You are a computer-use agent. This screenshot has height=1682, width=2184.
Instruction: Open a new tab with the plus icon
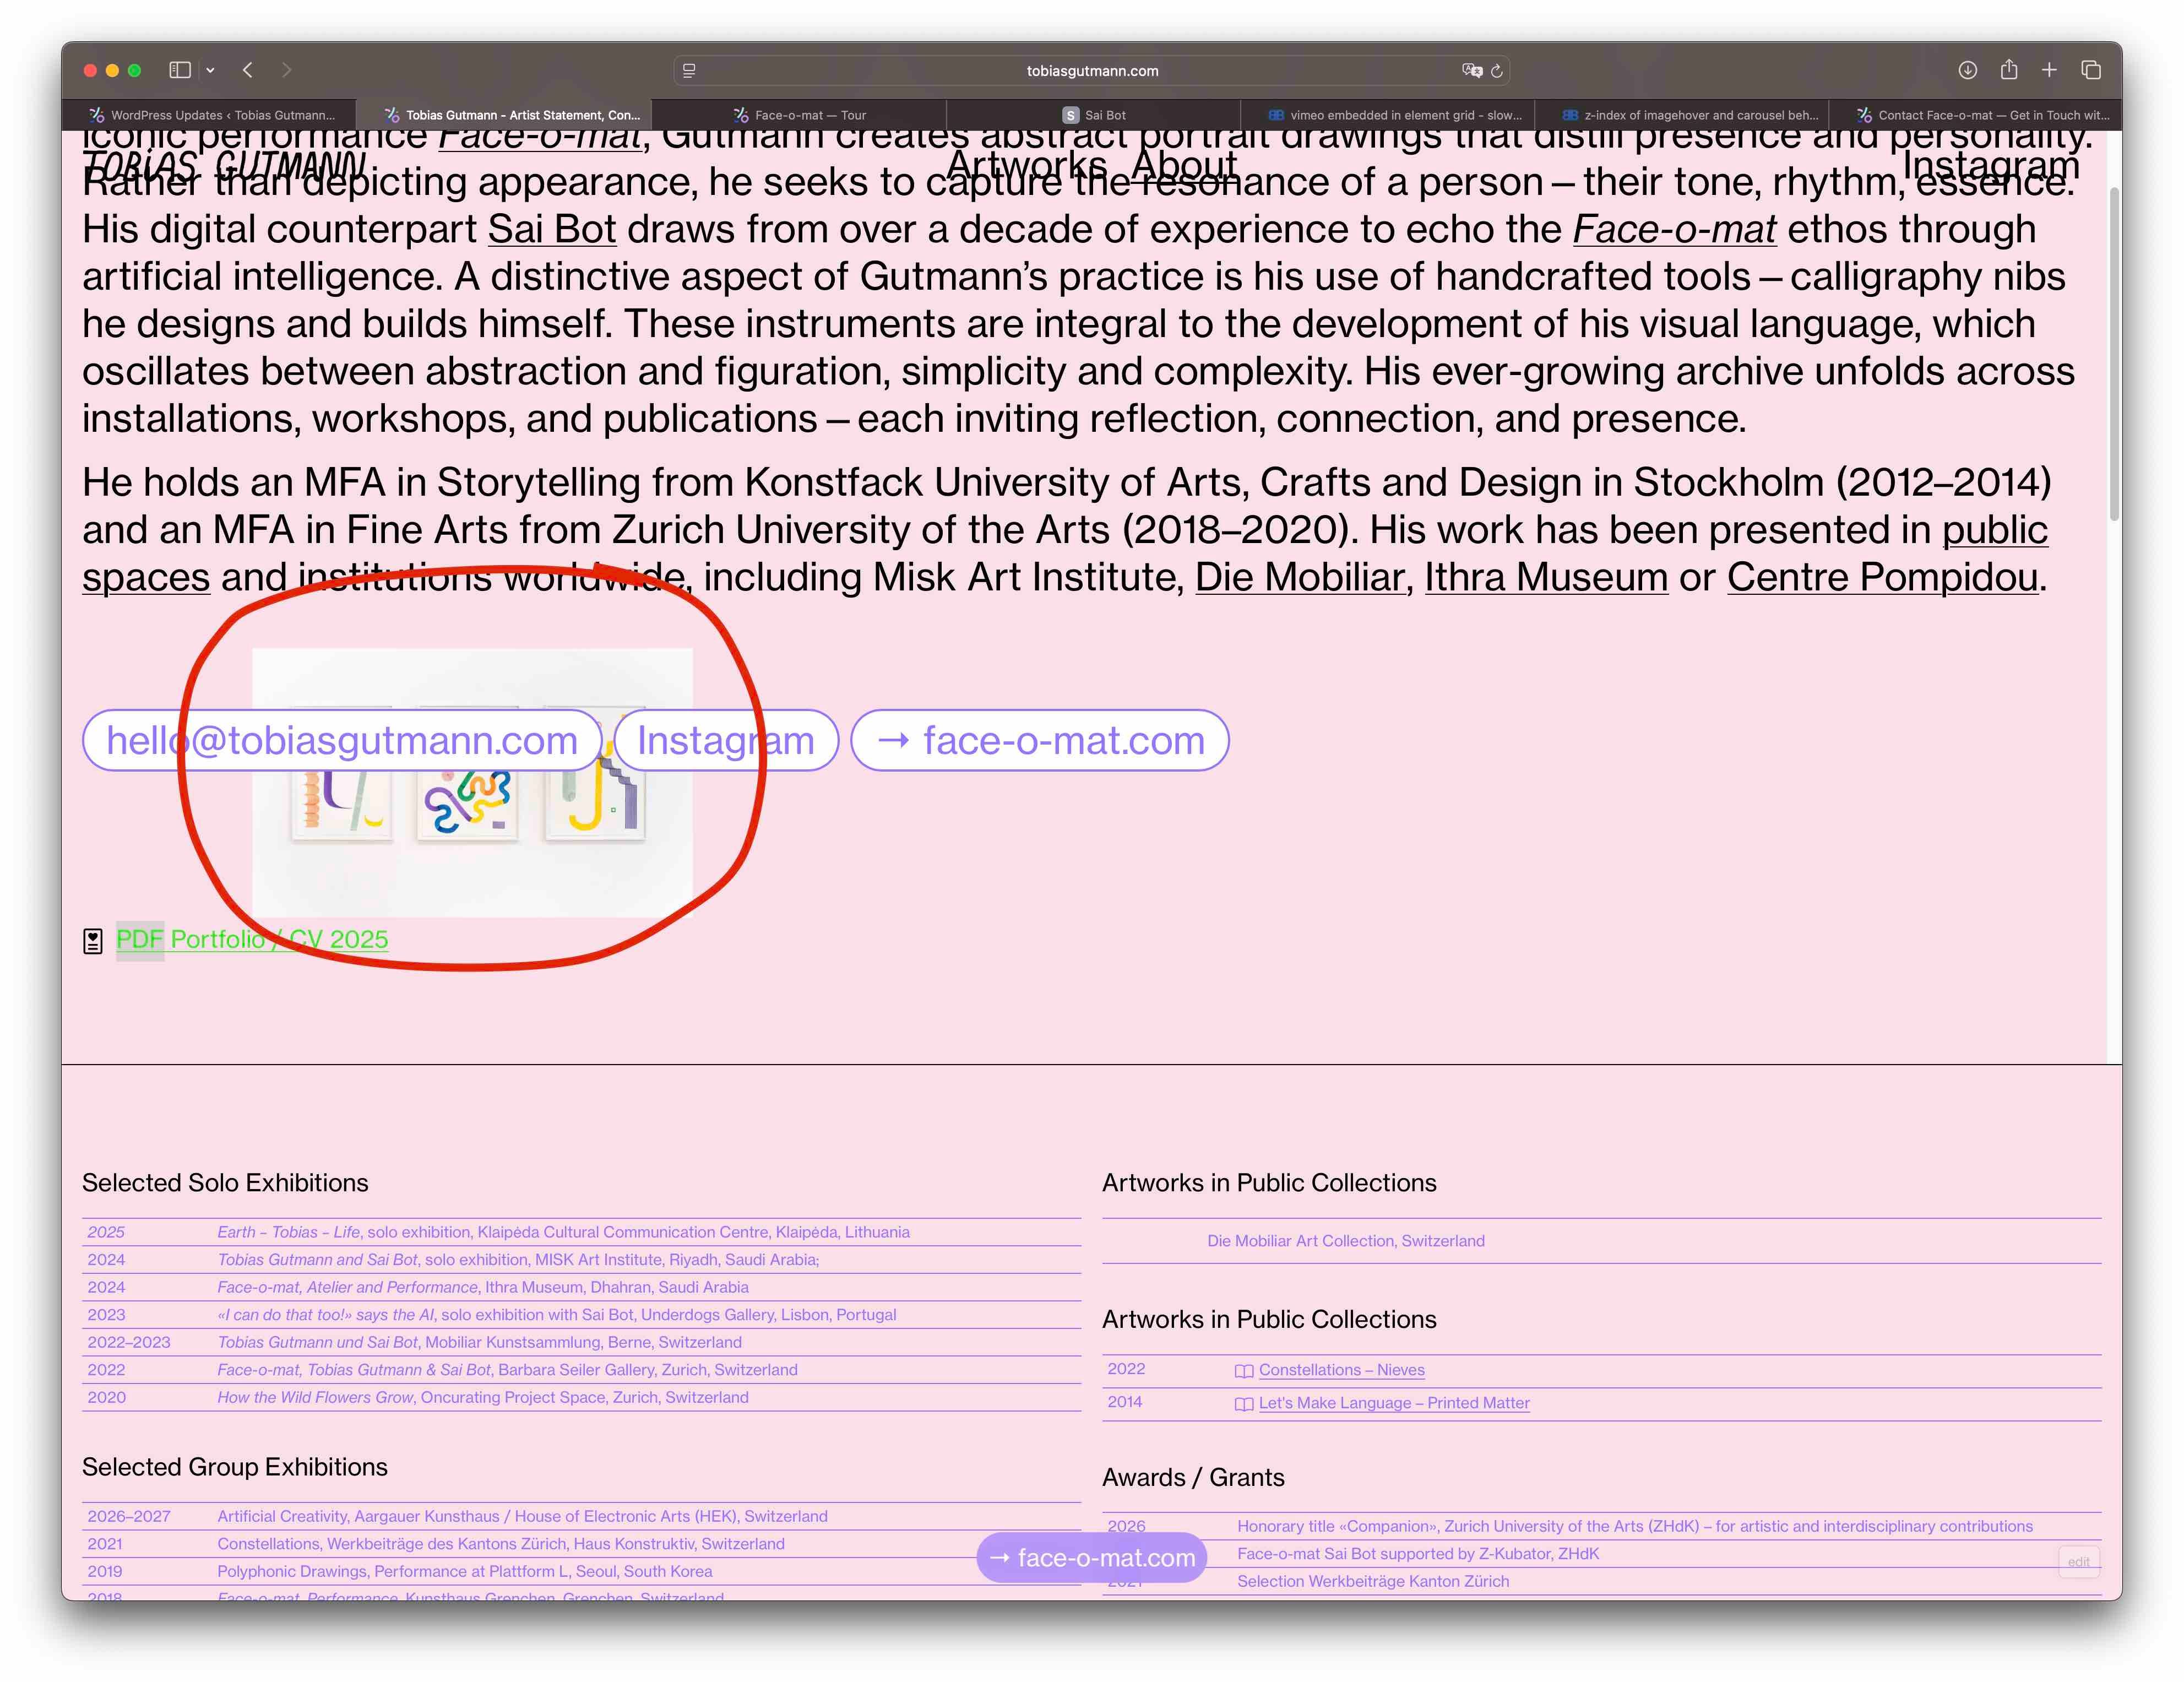pyautogui.click(x=2049, y=70)
